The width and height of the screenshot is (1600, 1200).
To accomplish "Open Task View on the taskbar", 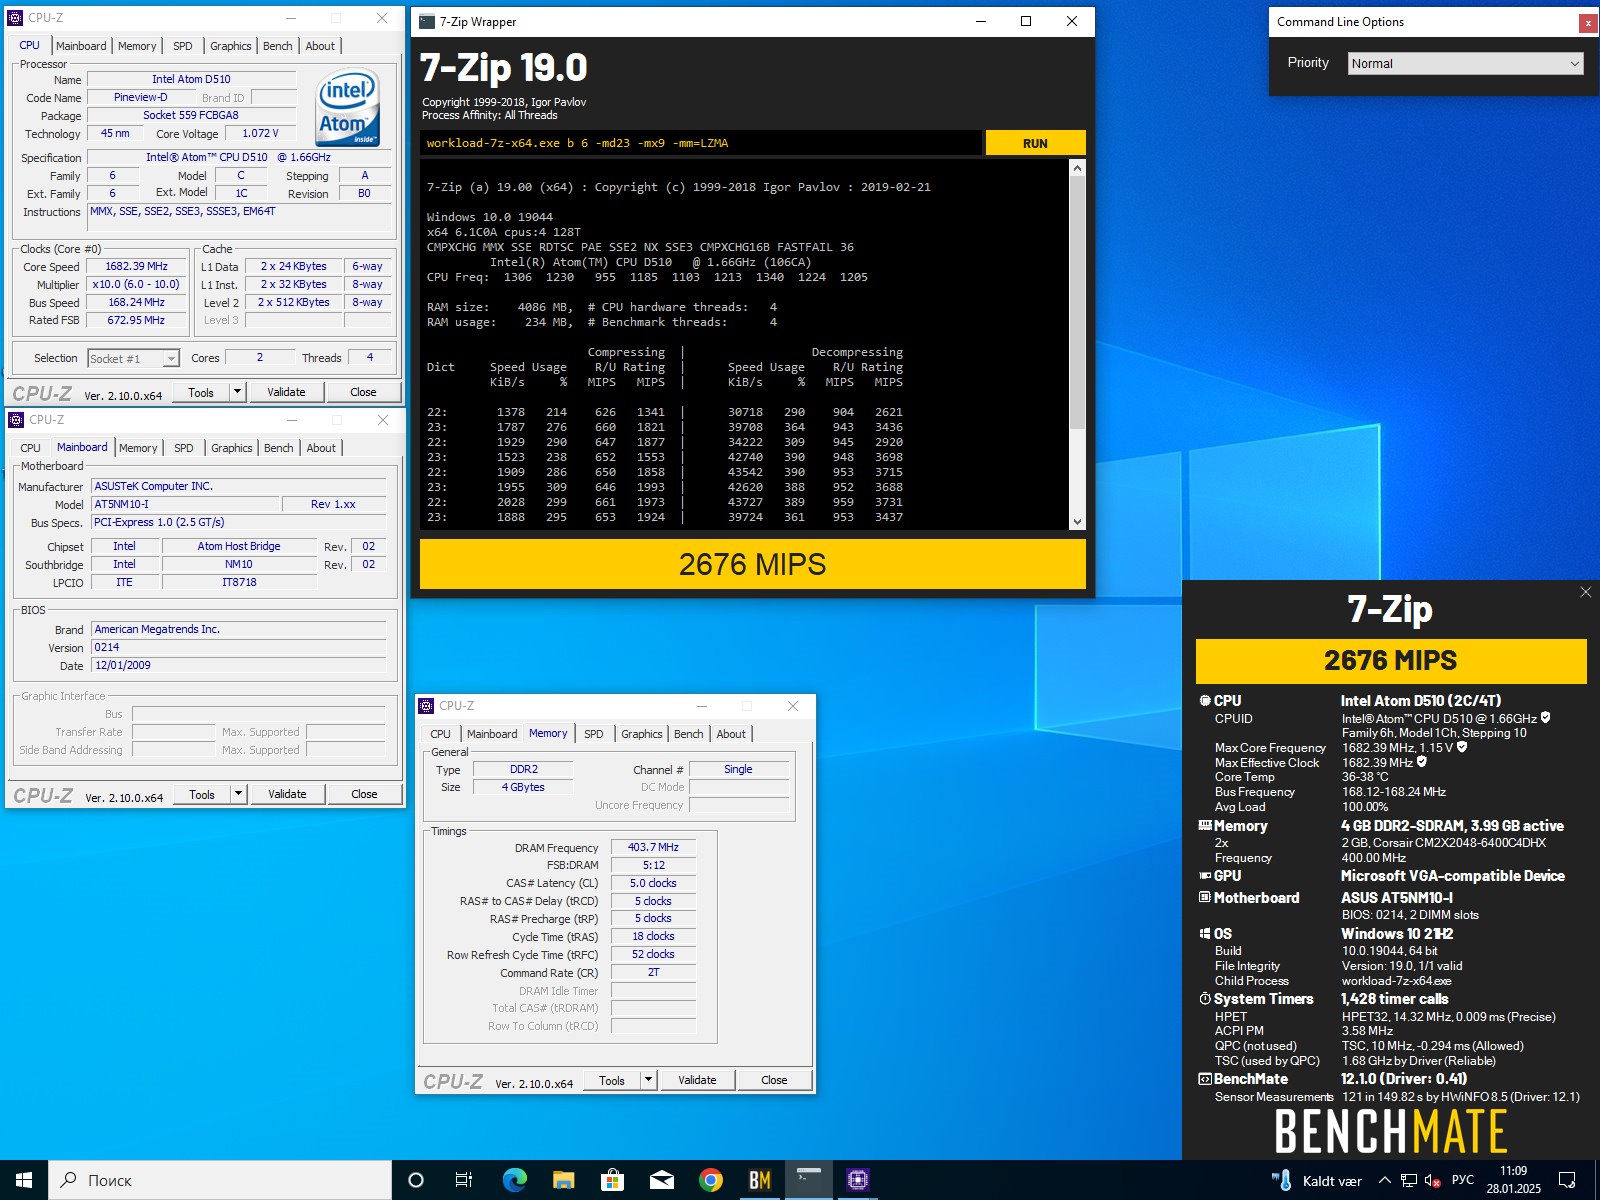I will point(464,1180).
